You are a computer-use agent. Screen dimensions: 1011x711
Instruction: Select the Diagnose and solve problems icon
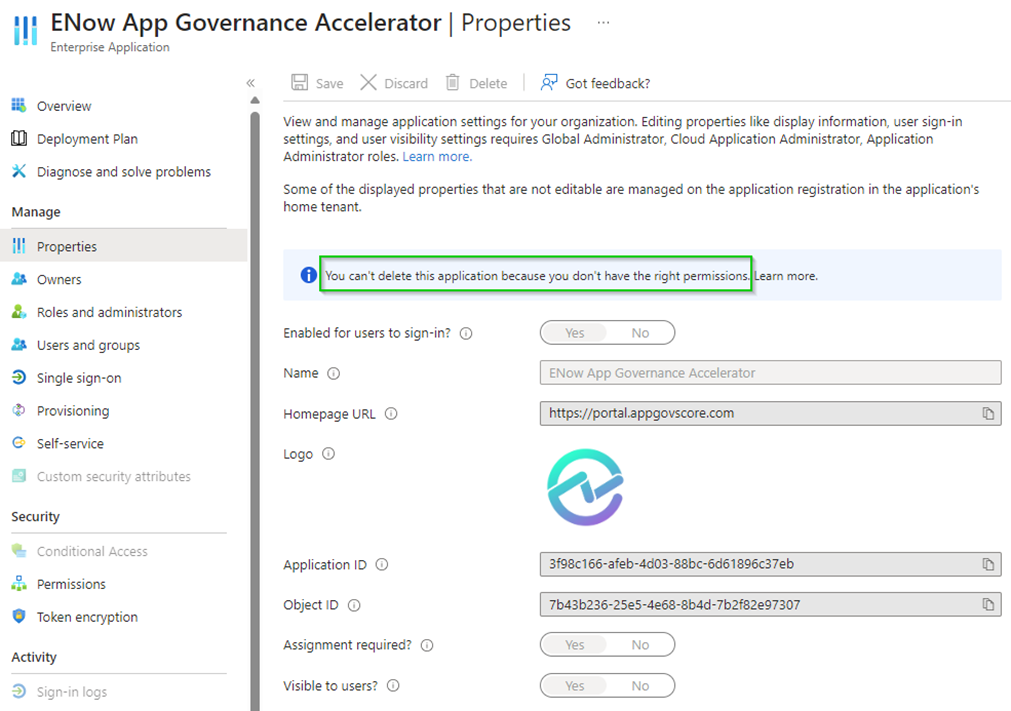click(21, 171)
